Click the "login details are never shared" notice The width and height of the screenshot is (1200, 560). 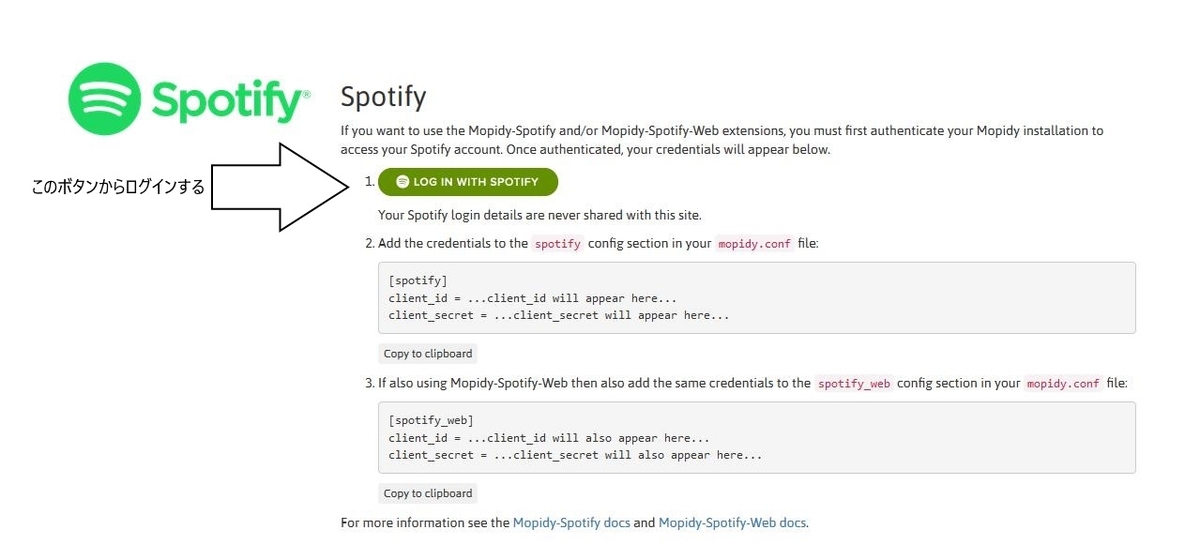pyautogui.click(x=540, y=214)
